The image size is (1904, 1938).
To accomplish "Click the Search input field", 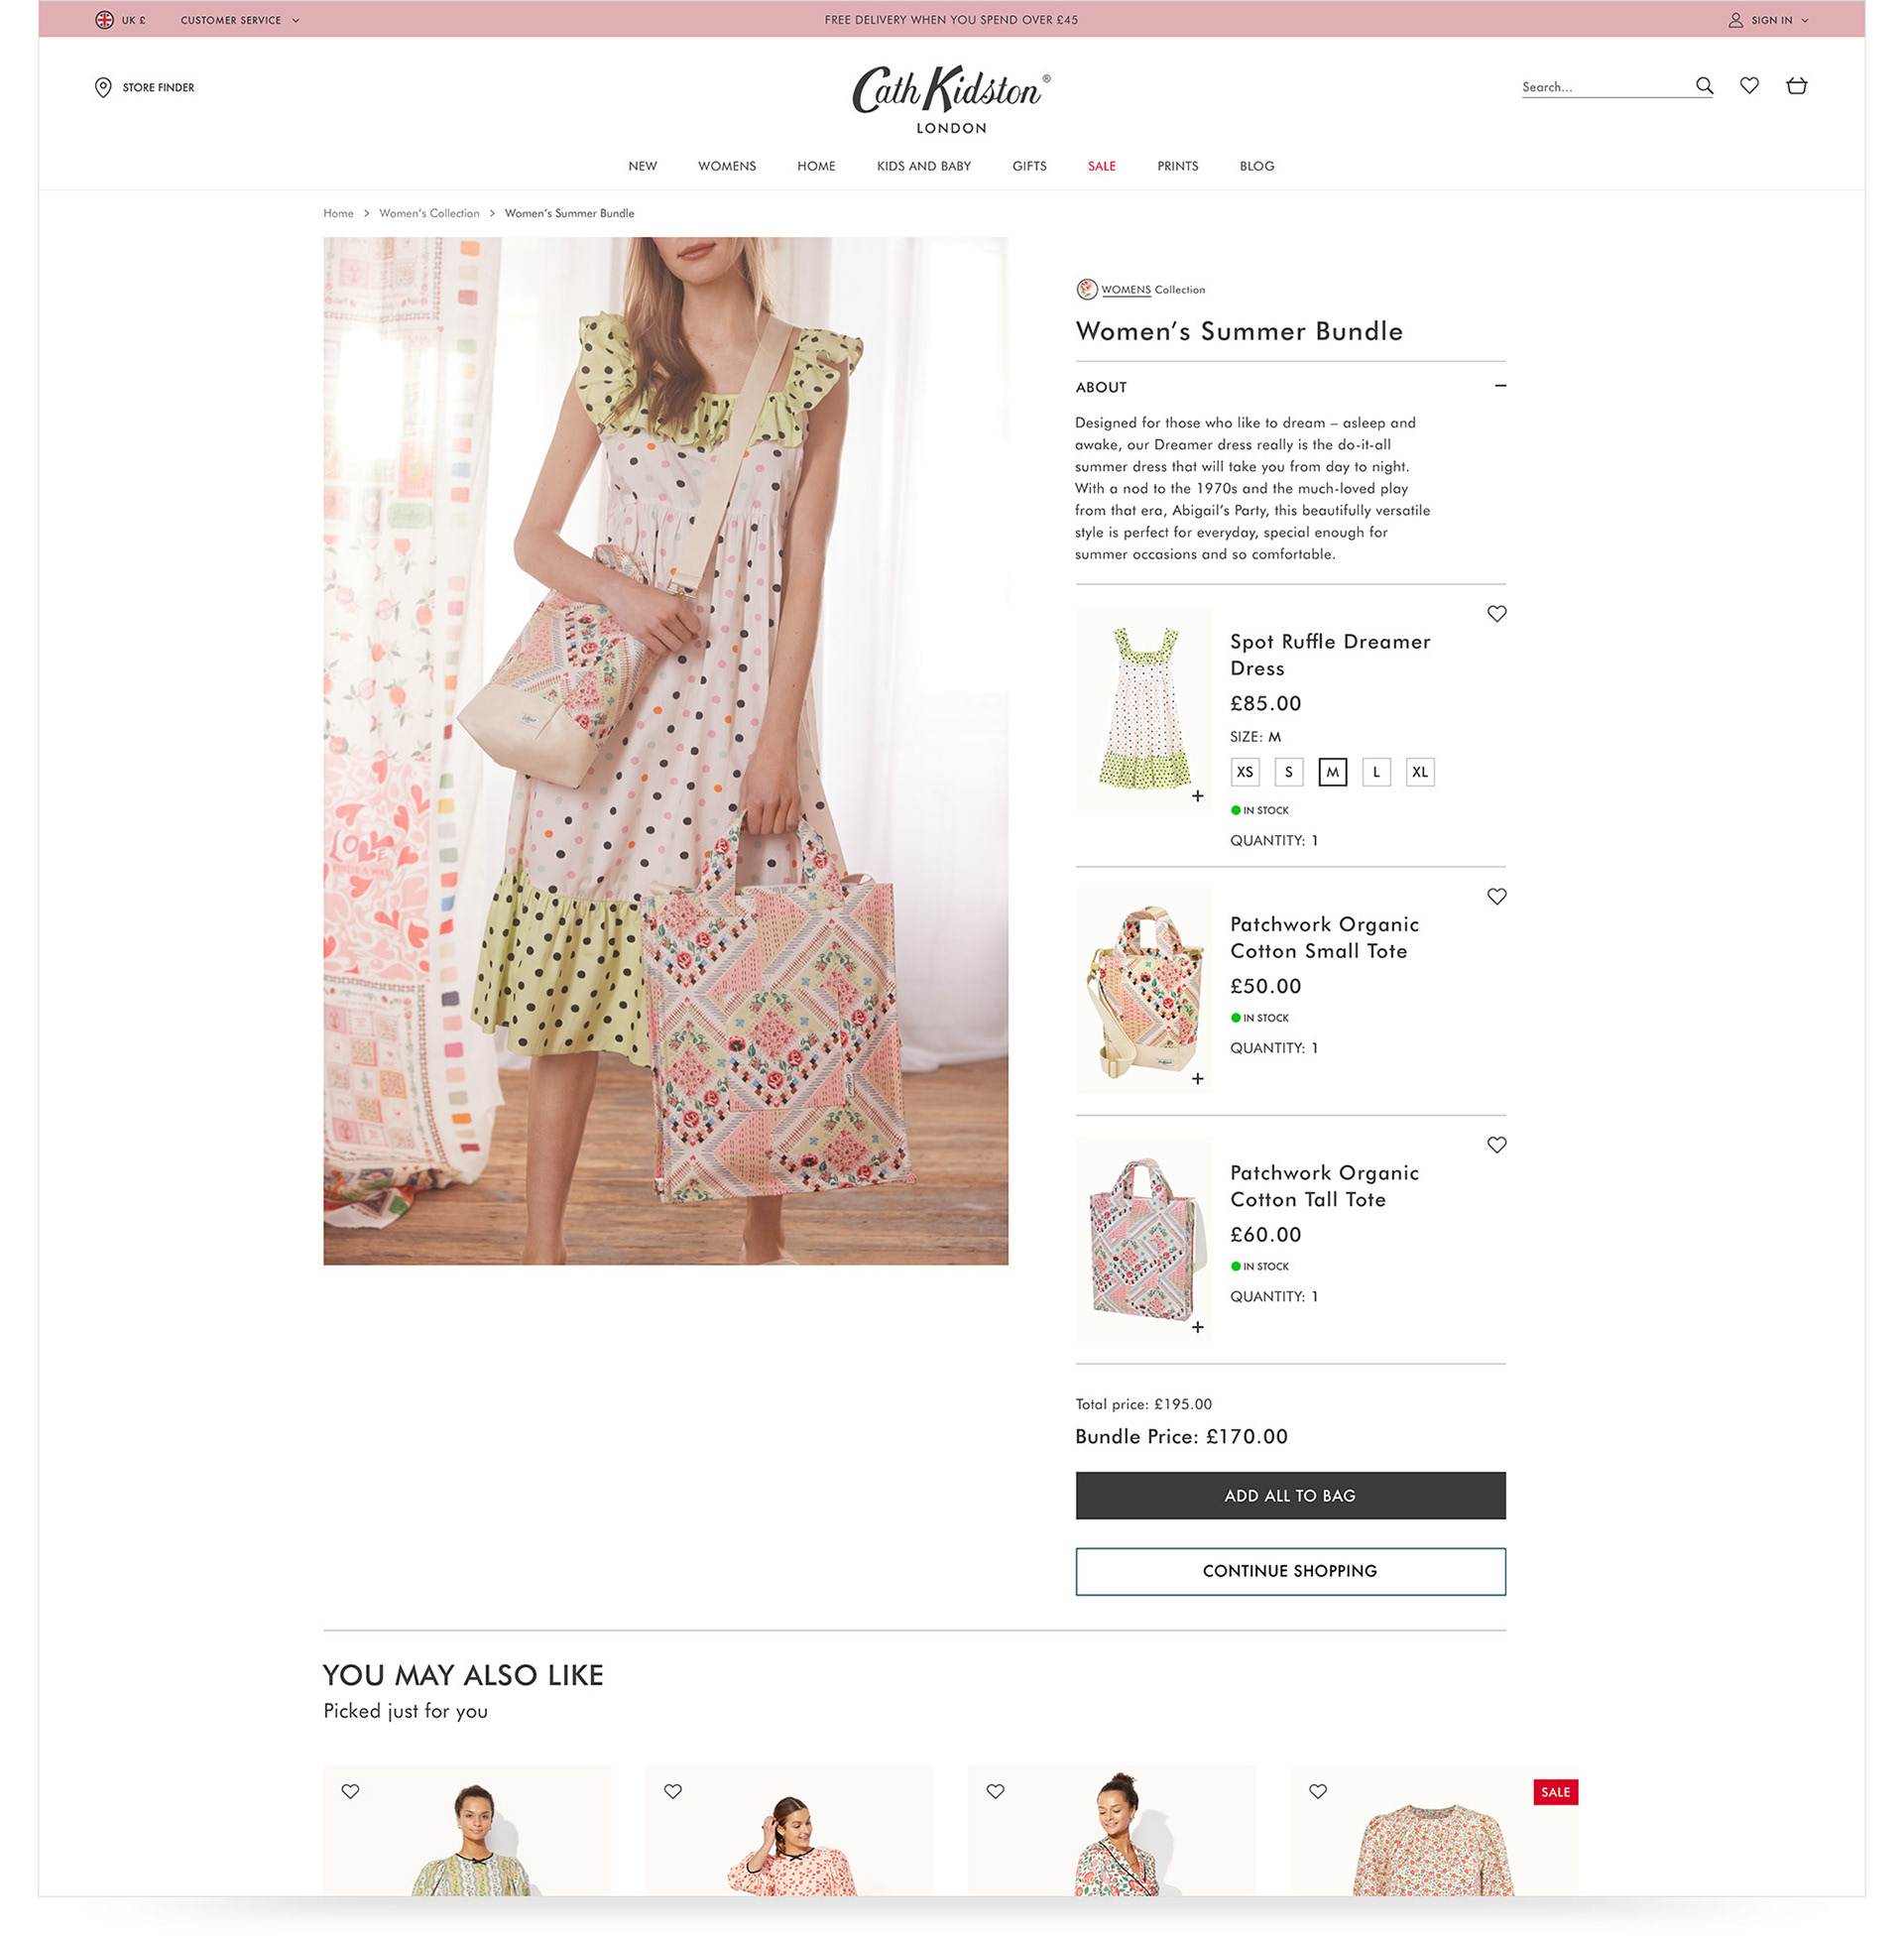I will pyautogui.click(x=1606, y=87).
